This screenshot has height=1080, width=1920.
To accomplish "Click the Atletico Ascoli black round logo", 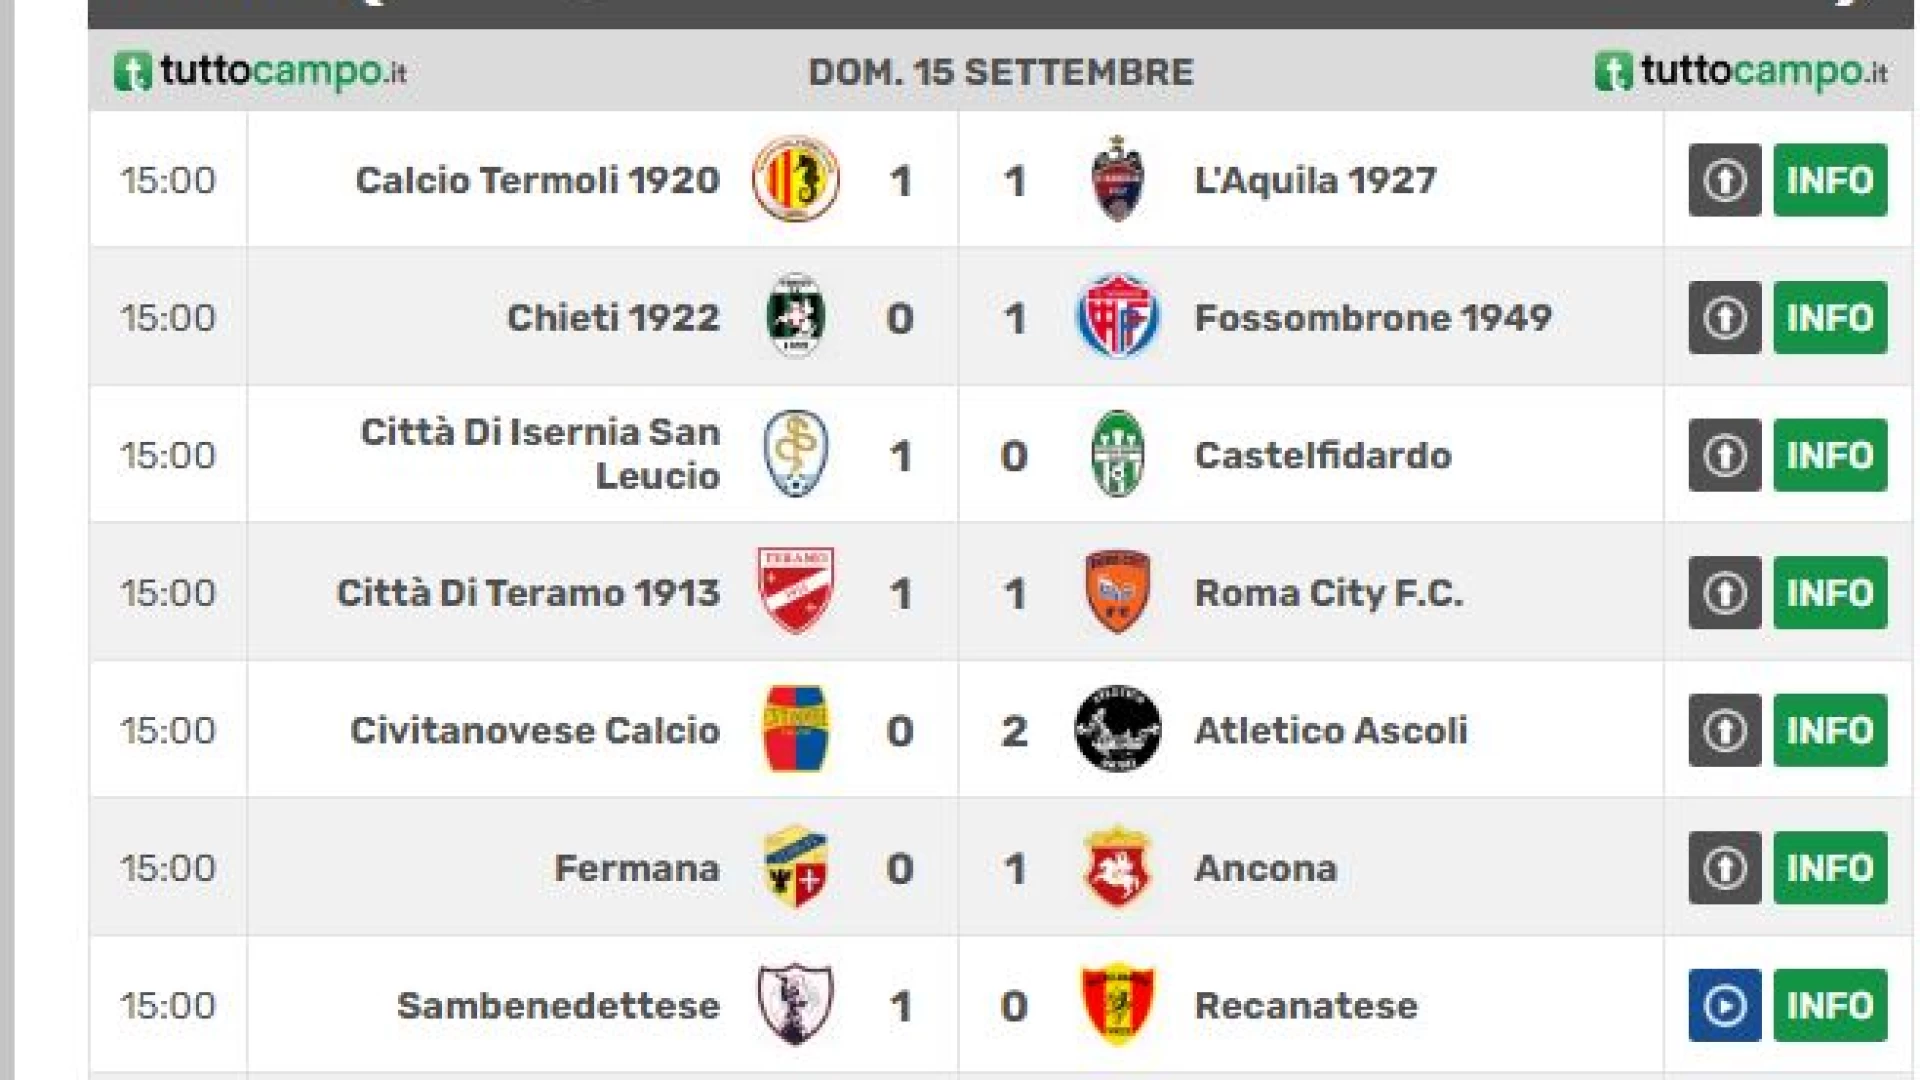I will 1117,729.
